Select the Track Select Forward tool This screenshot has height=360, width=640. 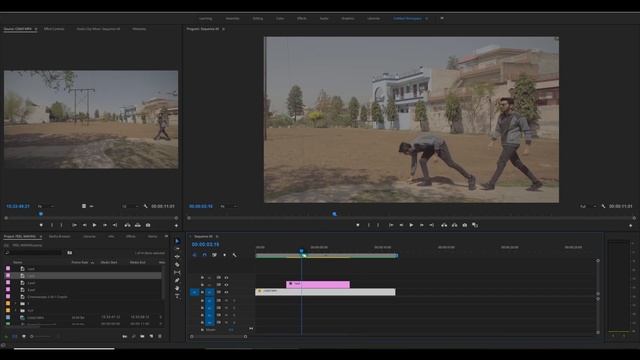177,249
